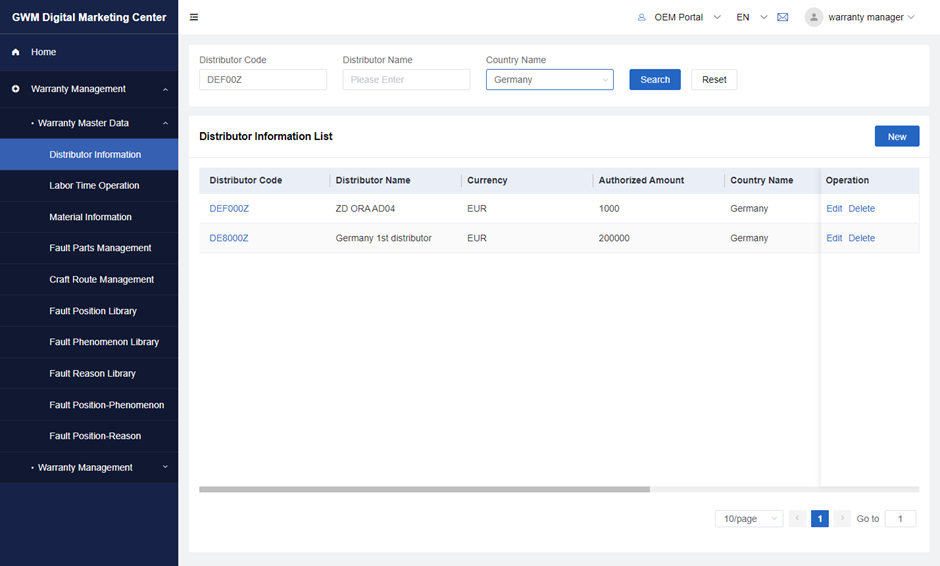
Task: Click the previous page arrow
Action: [797, 519]
